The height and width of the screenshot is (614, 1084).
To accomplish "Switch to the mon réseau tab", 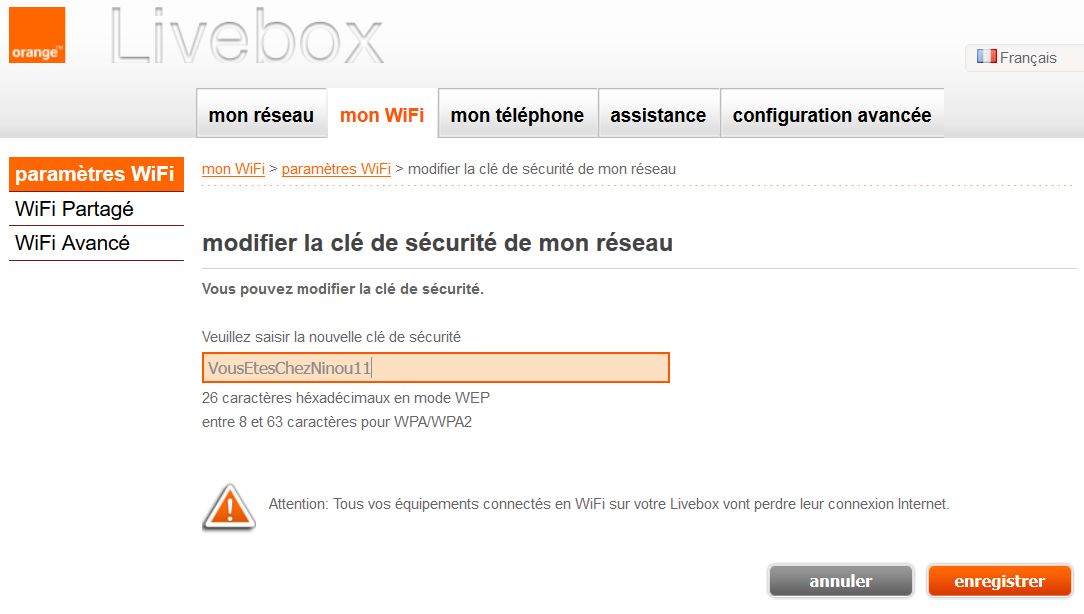I will (x=261, y=116).
